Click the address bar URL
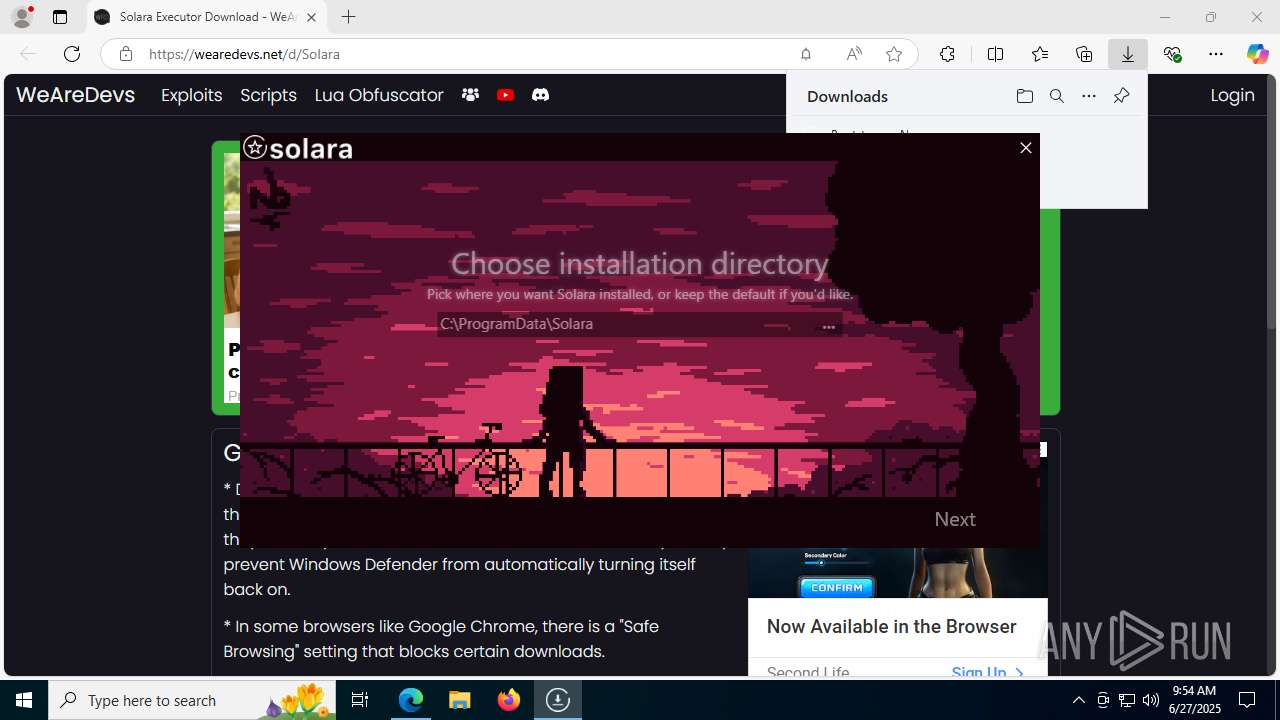The image size is (1280, 720). point(244,54)
